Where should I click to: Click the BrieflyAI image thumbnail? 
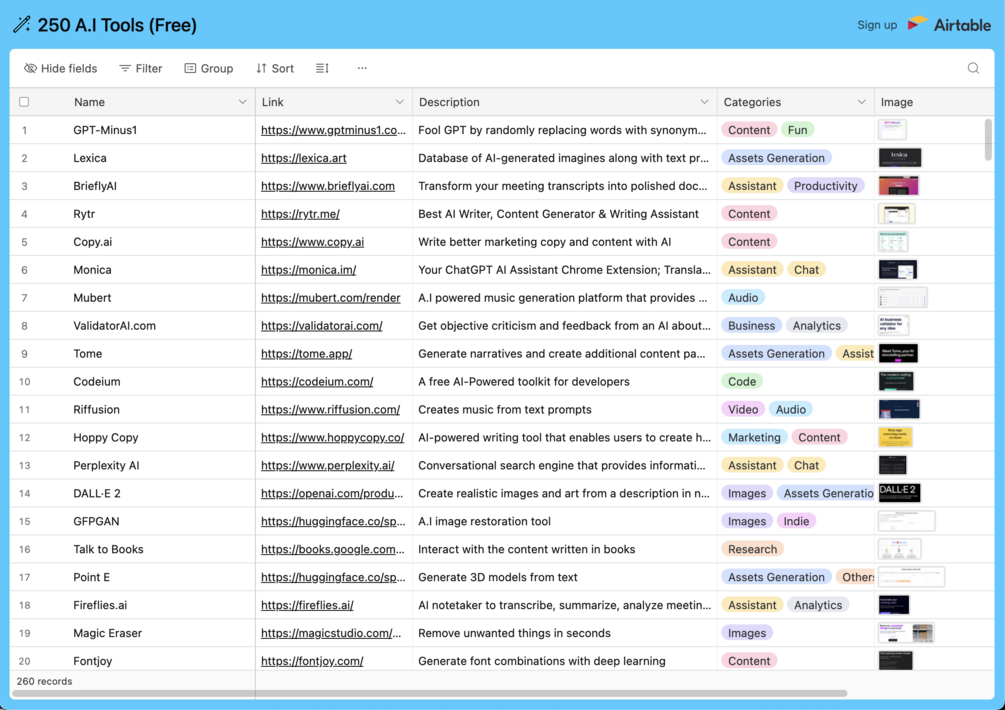899,186
